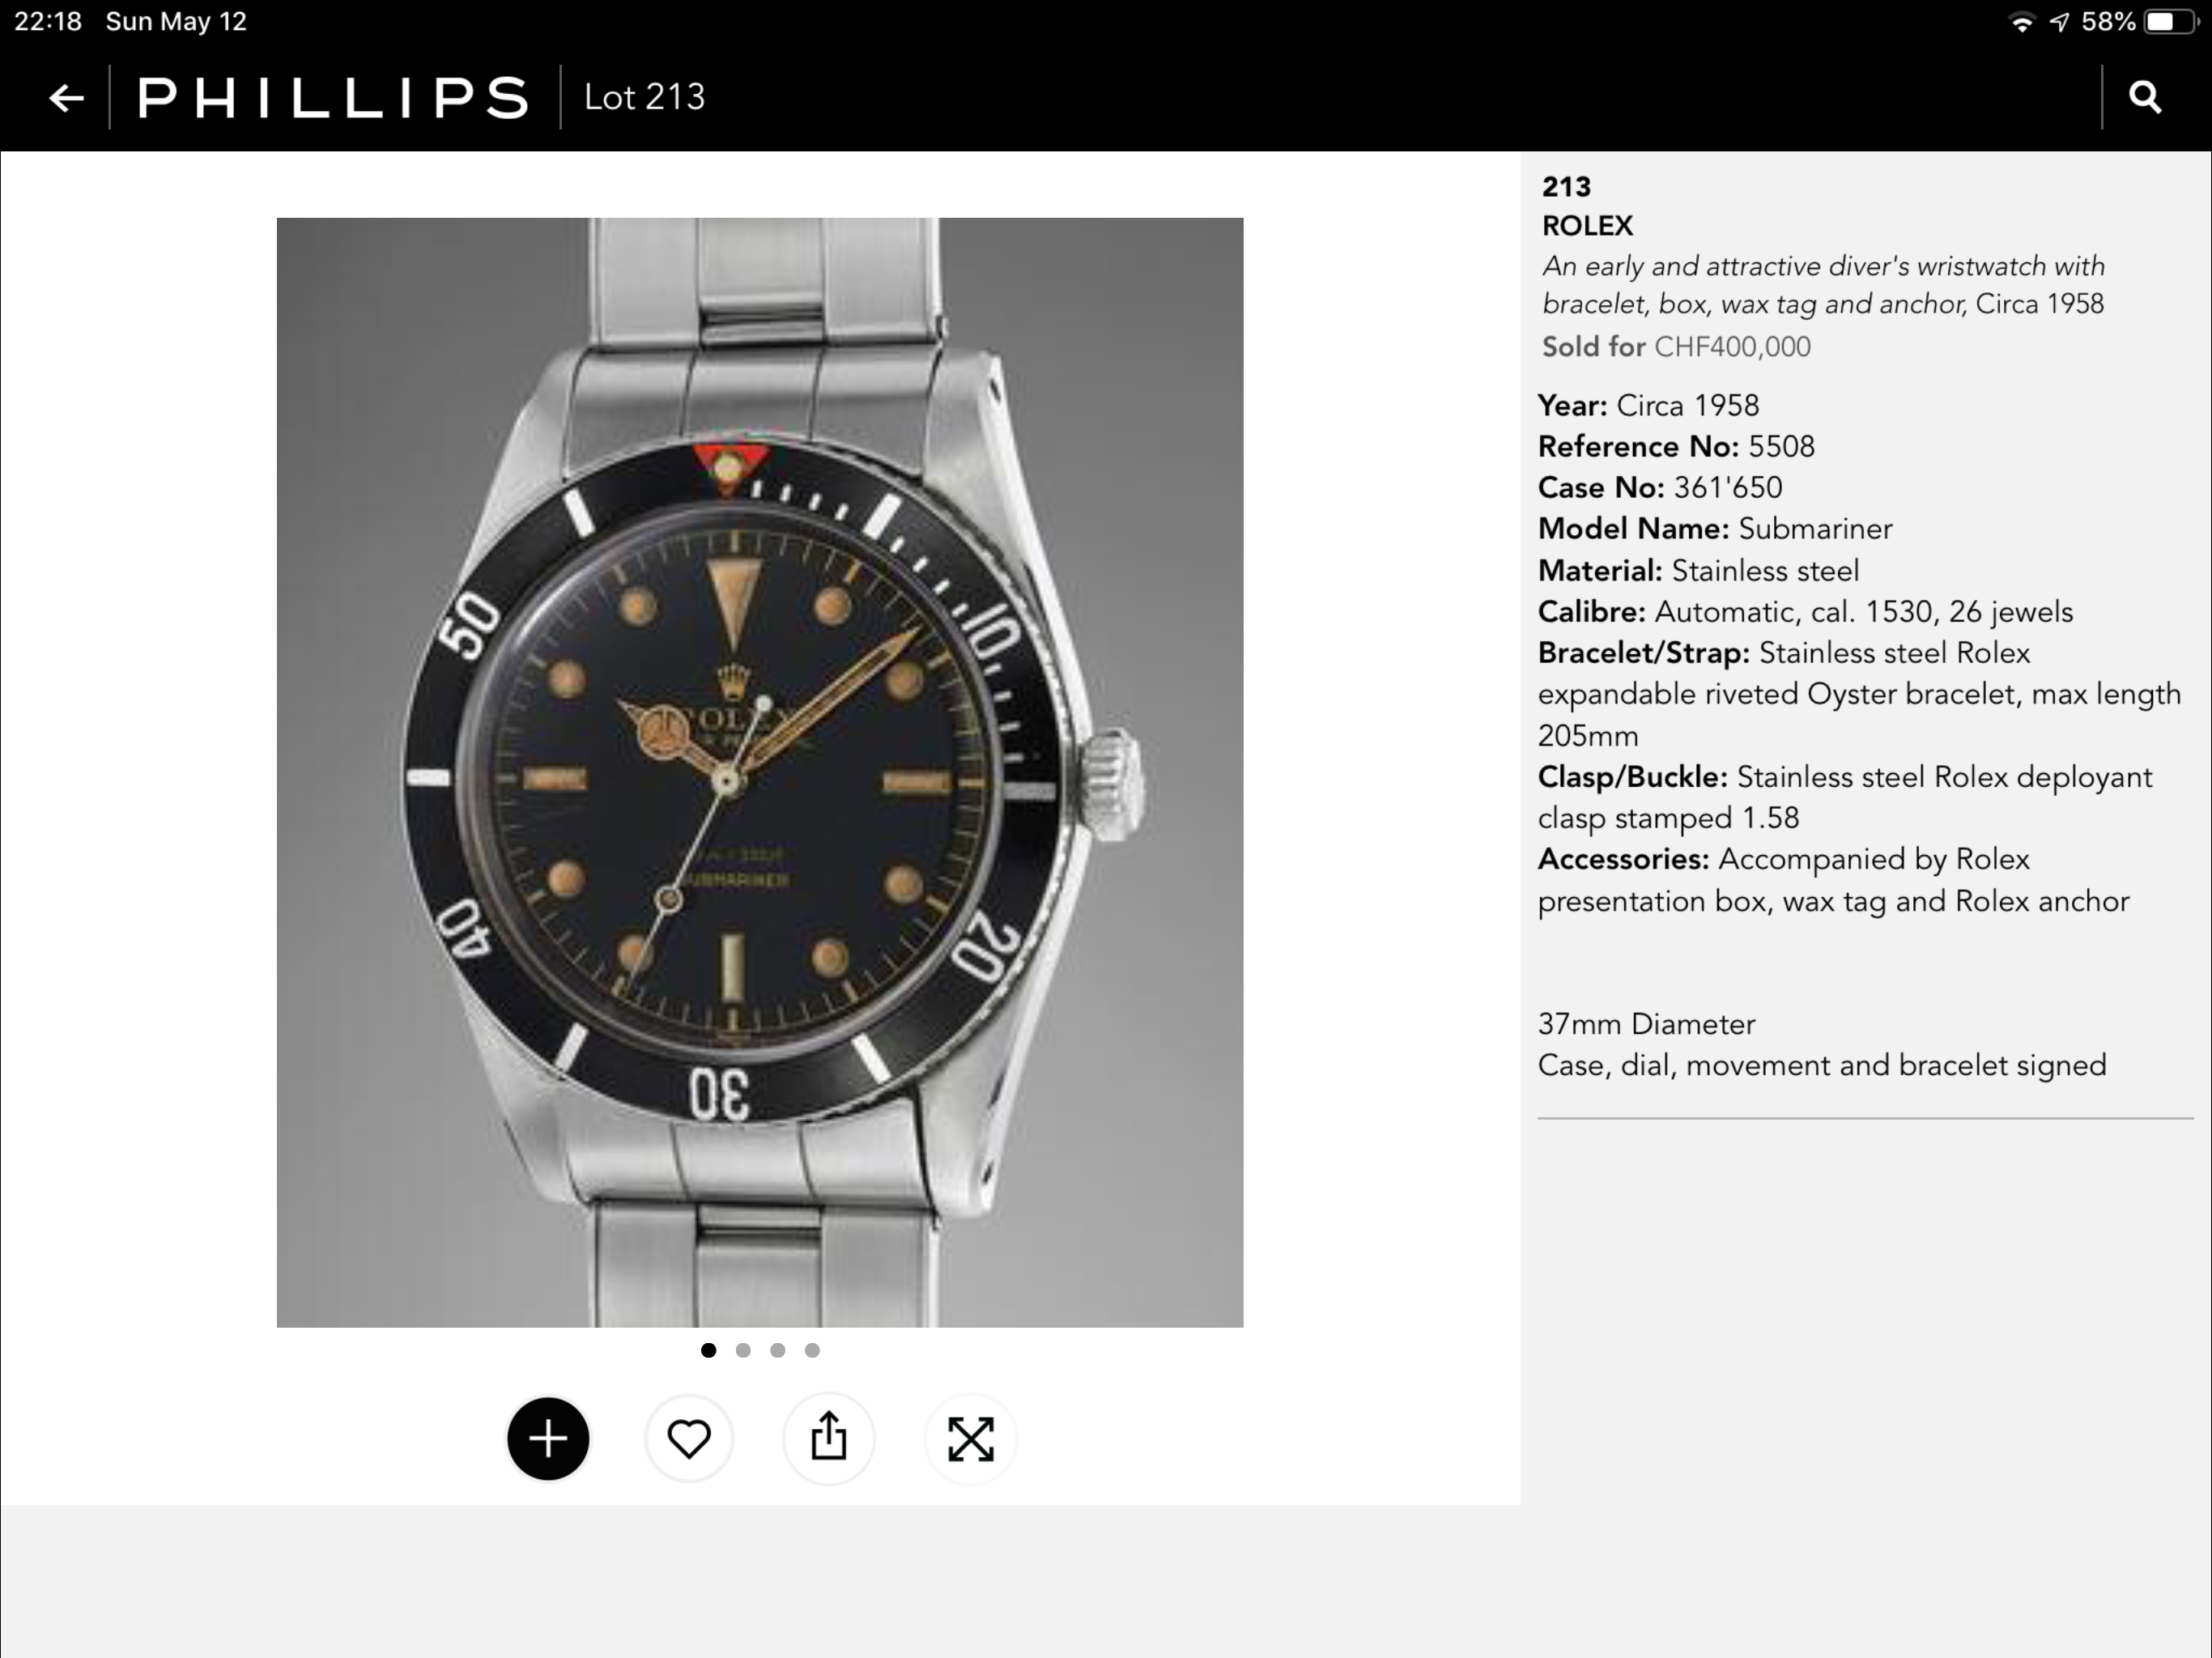This screenshot has width=2212, height=1658.
Task: Tap the ROLEX maker heading
Action: click(x=1587, y=226)
